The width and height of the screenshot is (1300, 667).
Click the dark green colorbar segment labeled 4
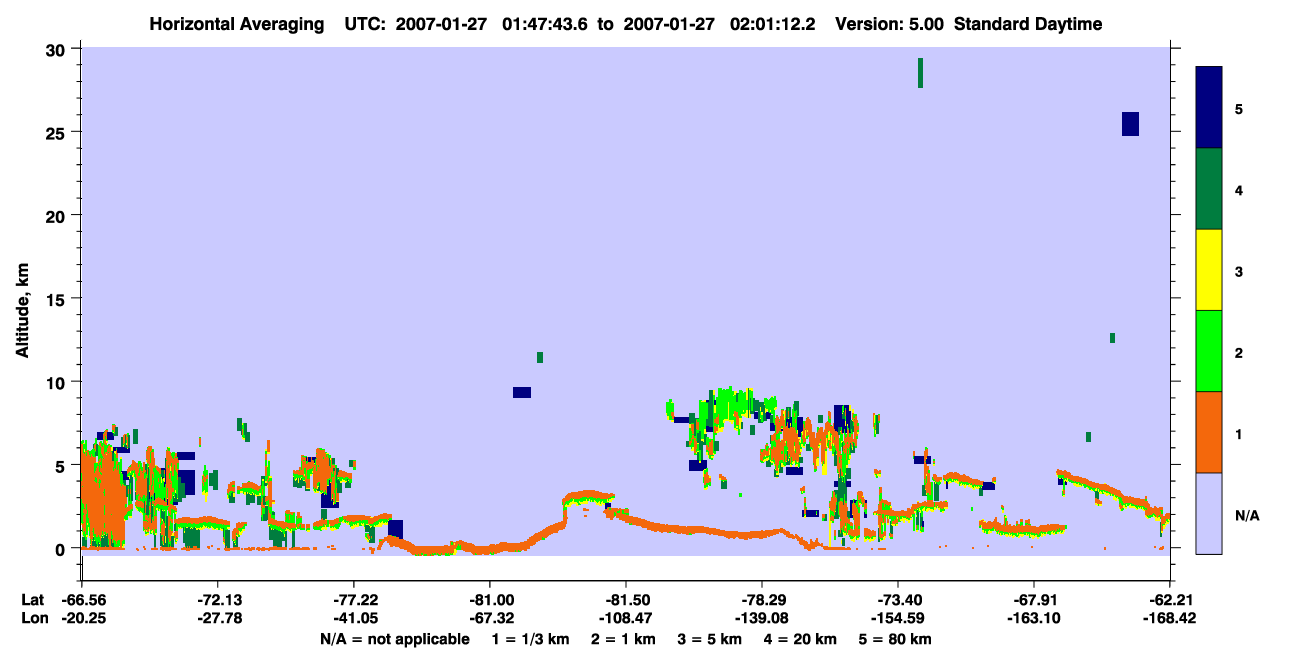pyautogui.click(x=1209, y=189)
